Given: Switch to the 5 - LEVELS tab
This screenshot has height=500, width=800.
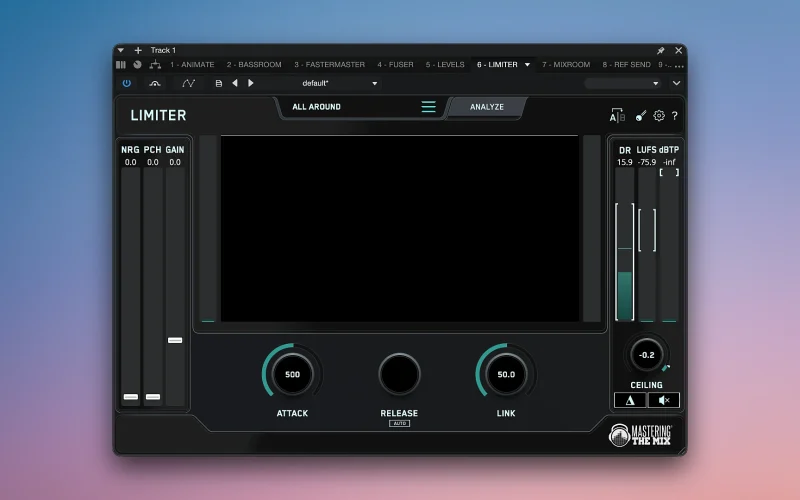Looking at the screenshot, I should 445,65.
